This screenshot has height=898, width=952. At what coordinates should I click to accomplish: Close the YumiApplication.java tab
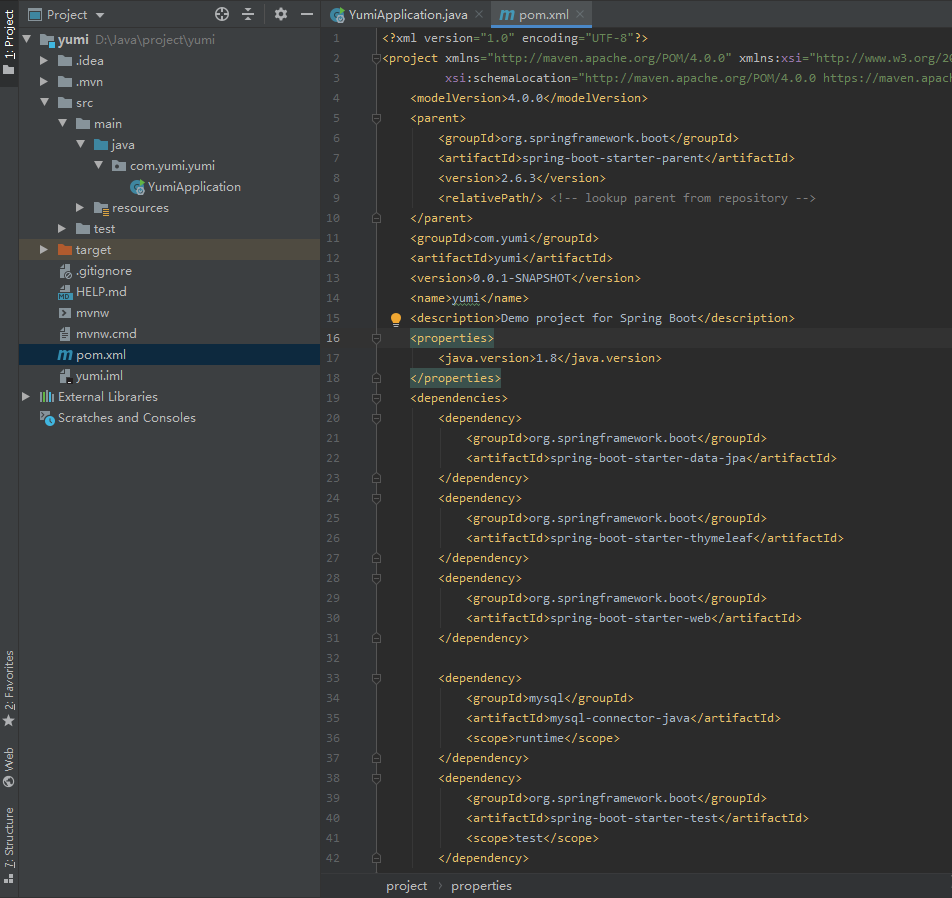click(479, 14)
